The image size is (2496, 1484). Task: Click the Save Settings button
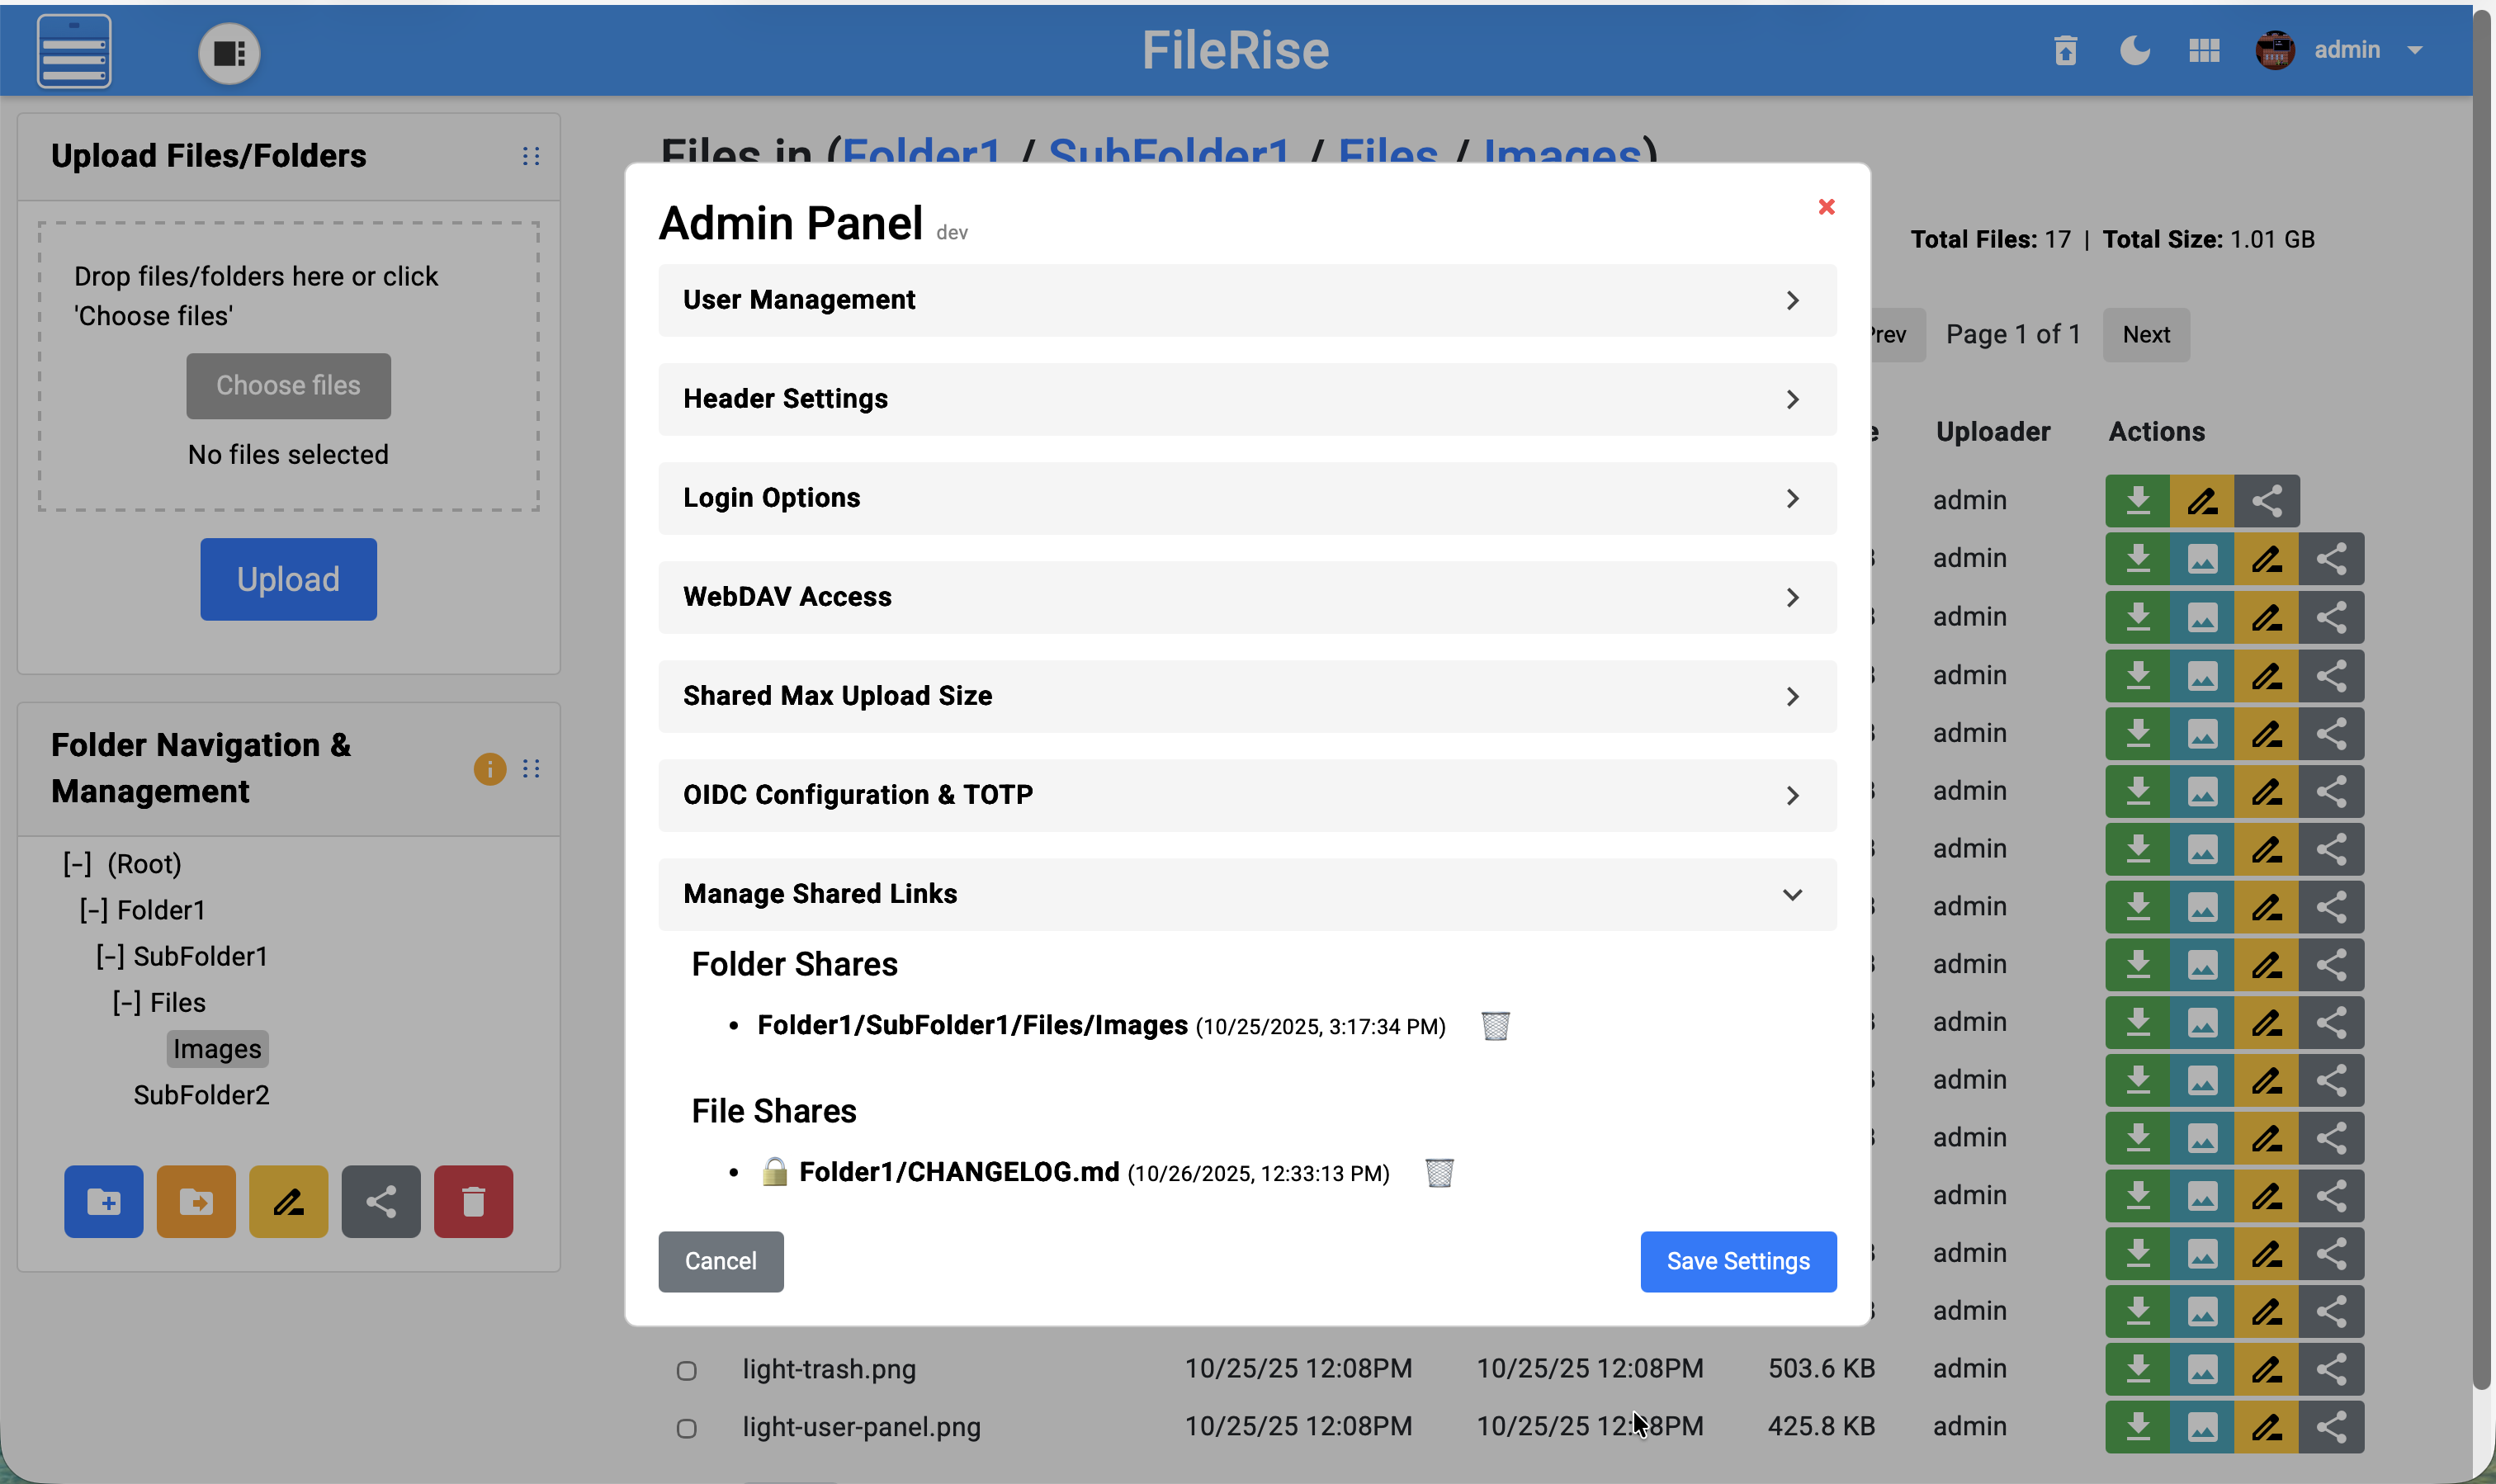point(1737,1261)
